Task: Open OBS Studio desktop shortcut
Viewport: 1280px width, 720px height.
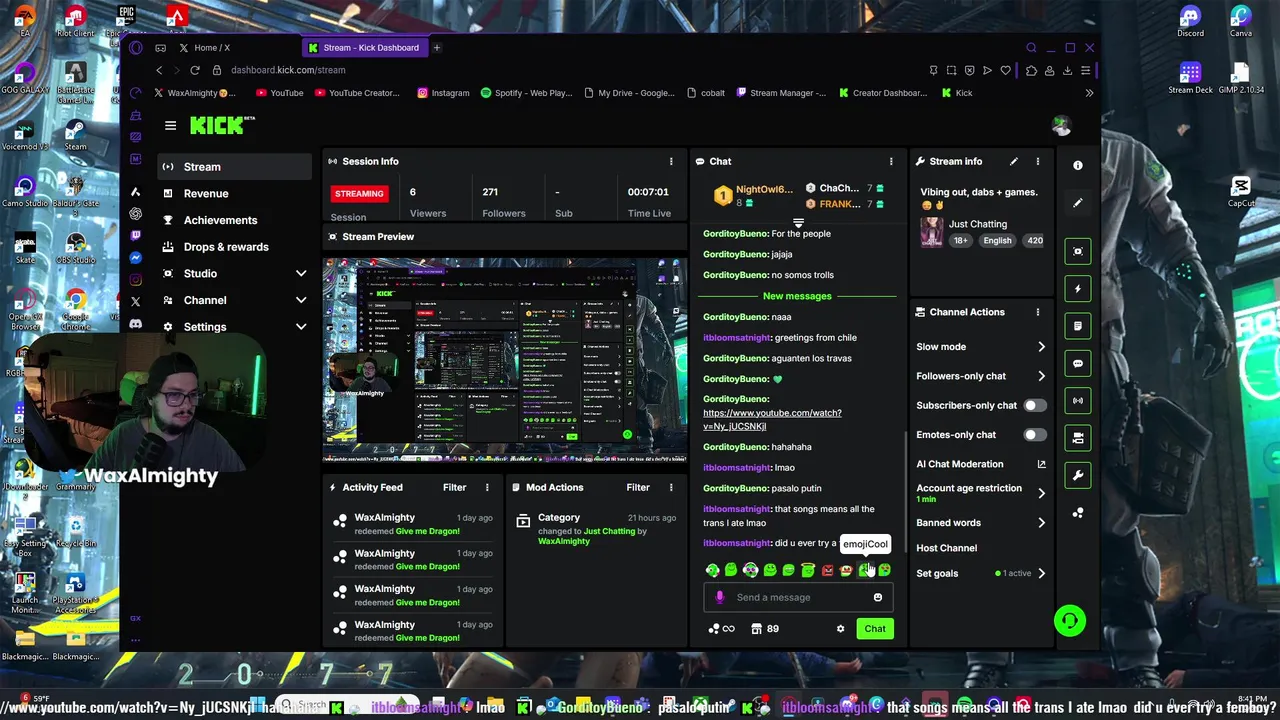Action: tap(76, 247)
